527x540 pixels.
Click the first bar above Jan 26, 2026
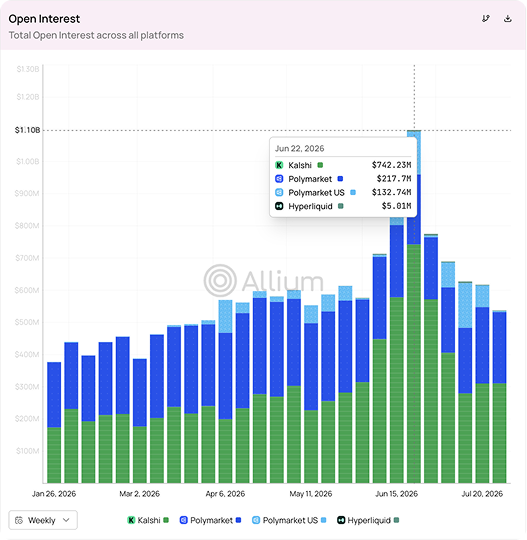(54, 423)
